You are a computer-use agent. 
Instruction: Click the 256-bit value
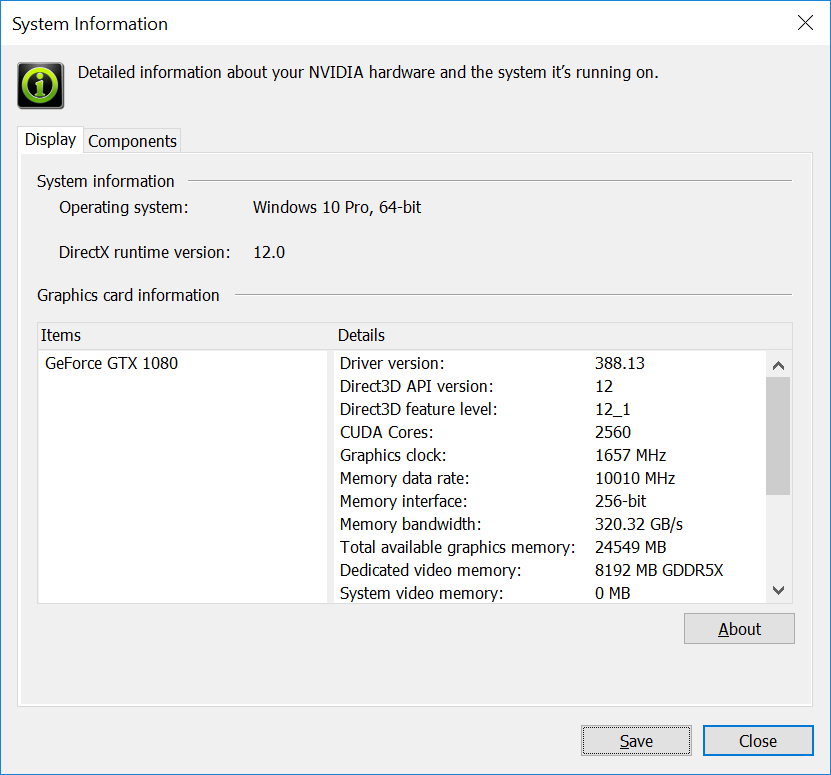621,501
